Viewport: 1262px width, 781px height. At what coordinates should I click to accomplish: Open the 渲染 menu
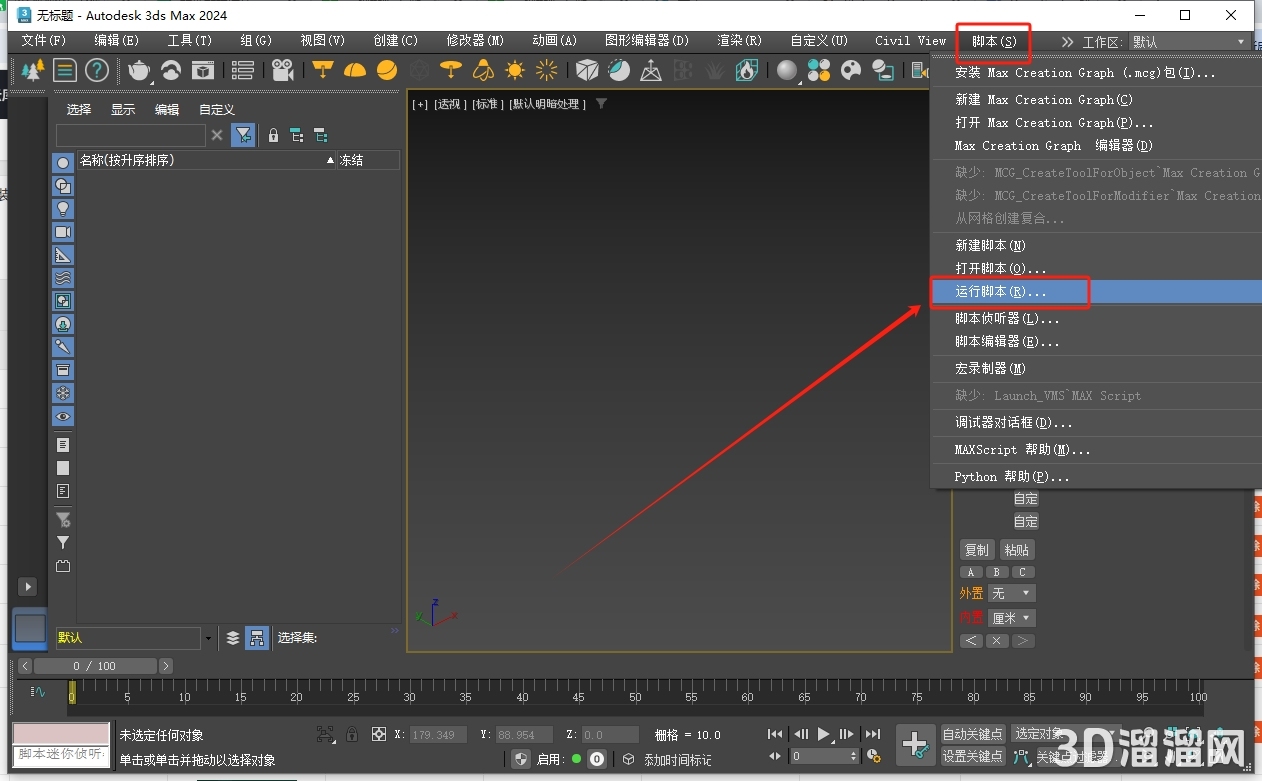740,41
